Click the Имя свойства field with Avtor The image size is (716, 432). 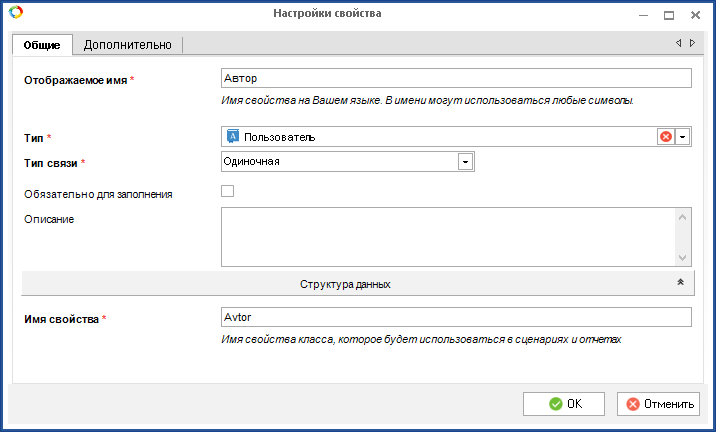(x=456, y=317)
